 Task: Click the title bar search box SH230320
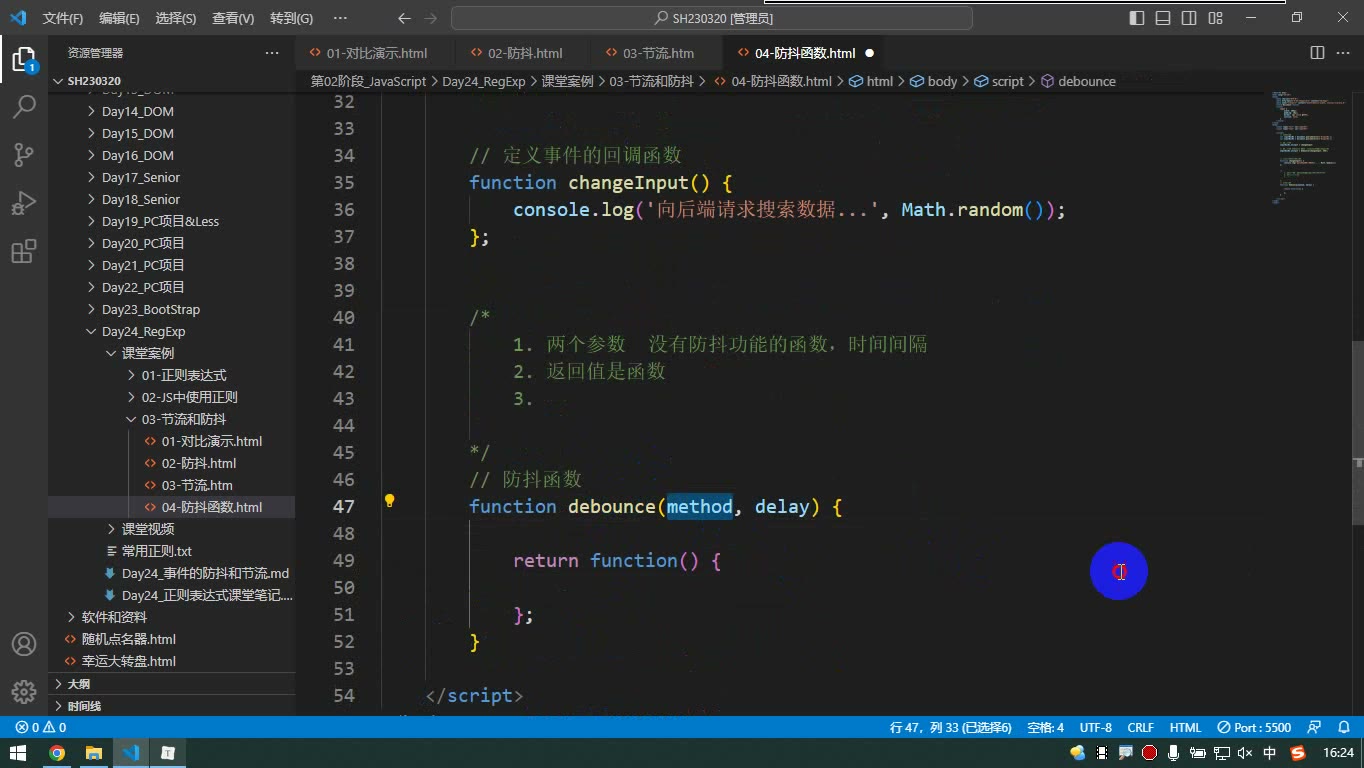712,18
